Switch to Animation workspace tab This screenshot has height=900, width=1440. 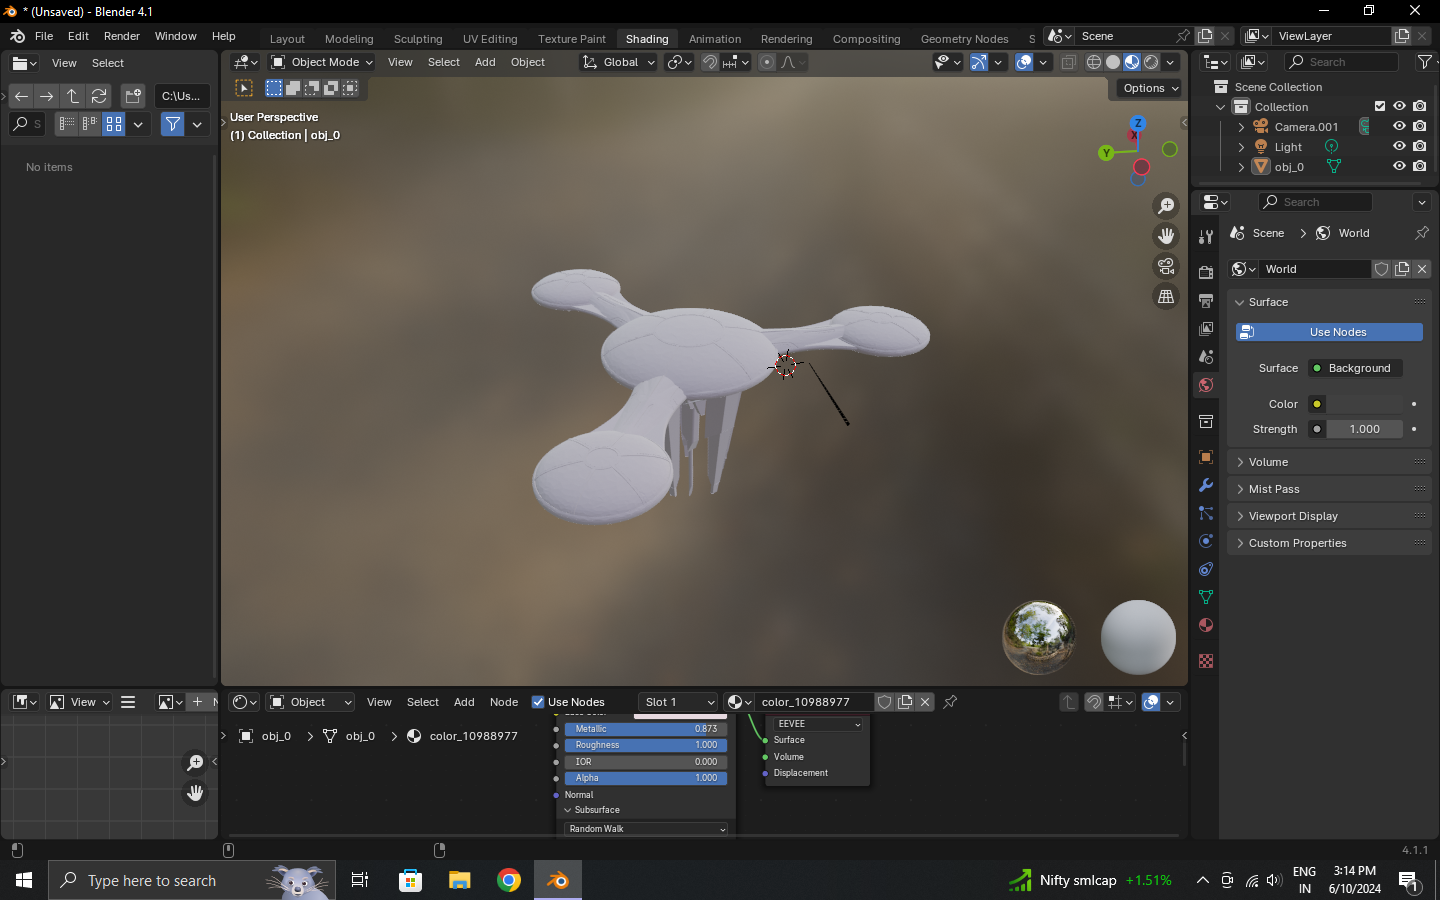[715, 39]
